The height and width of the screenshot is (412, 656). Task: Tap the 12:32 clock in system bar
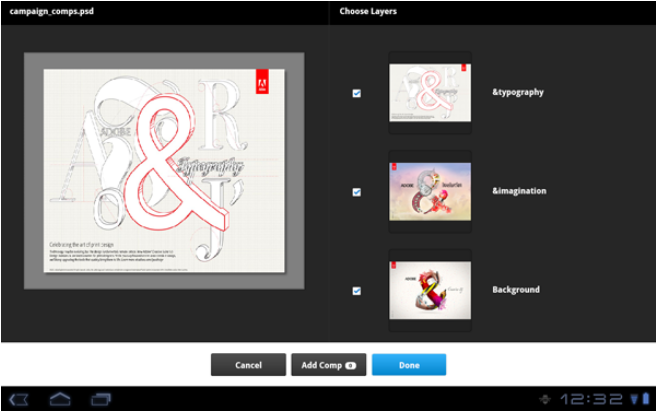(x=592, y=399)
